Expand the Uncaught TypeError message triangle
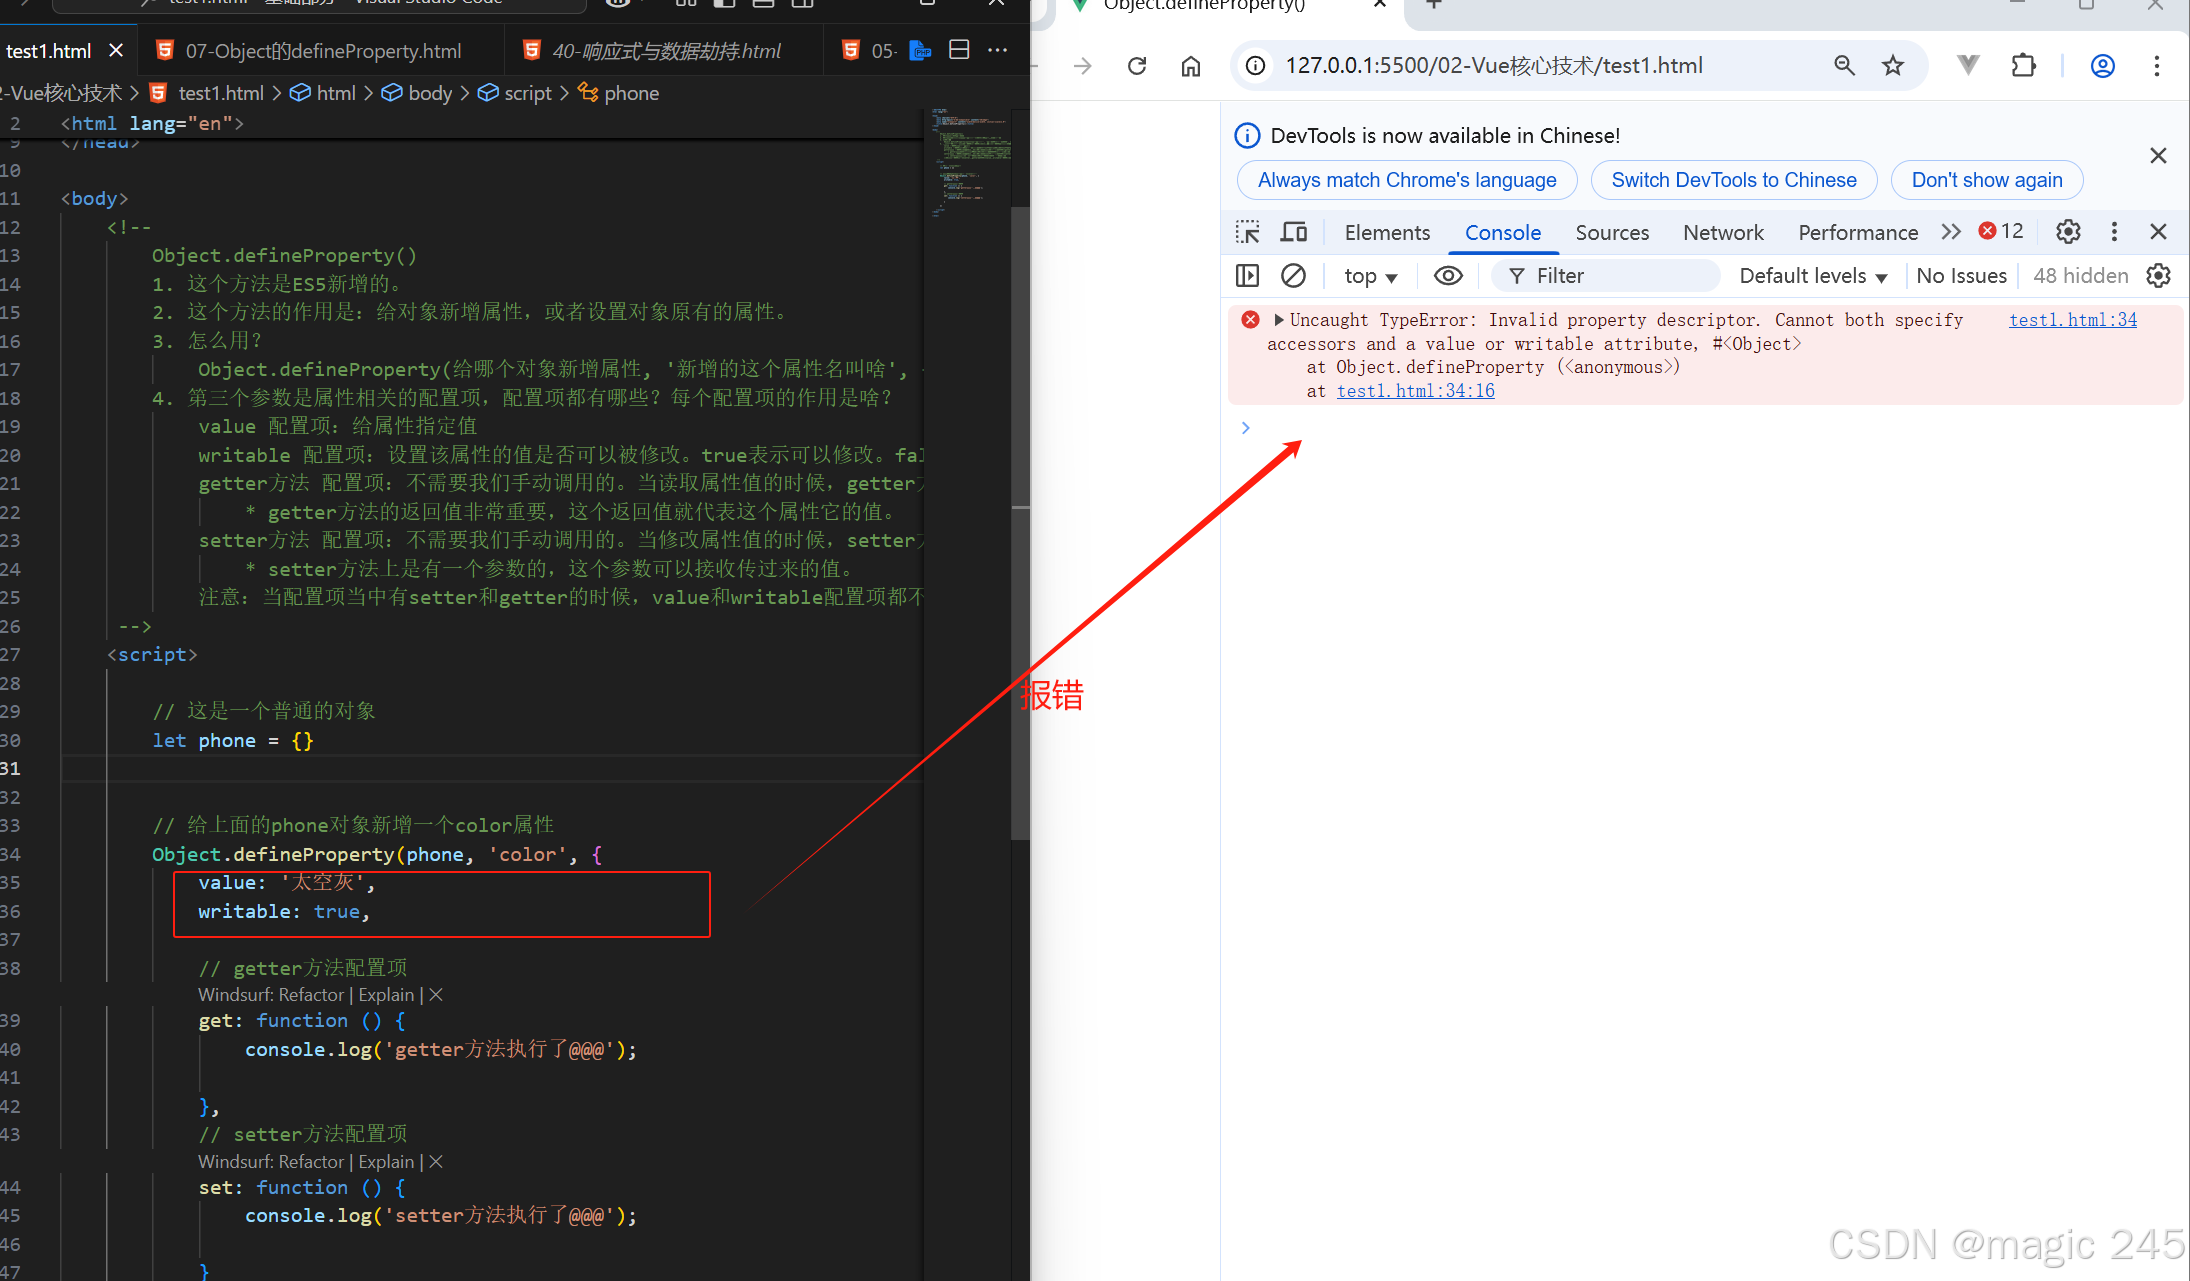Screen dimensions: 2190x1281 [x=1278, y=320]
